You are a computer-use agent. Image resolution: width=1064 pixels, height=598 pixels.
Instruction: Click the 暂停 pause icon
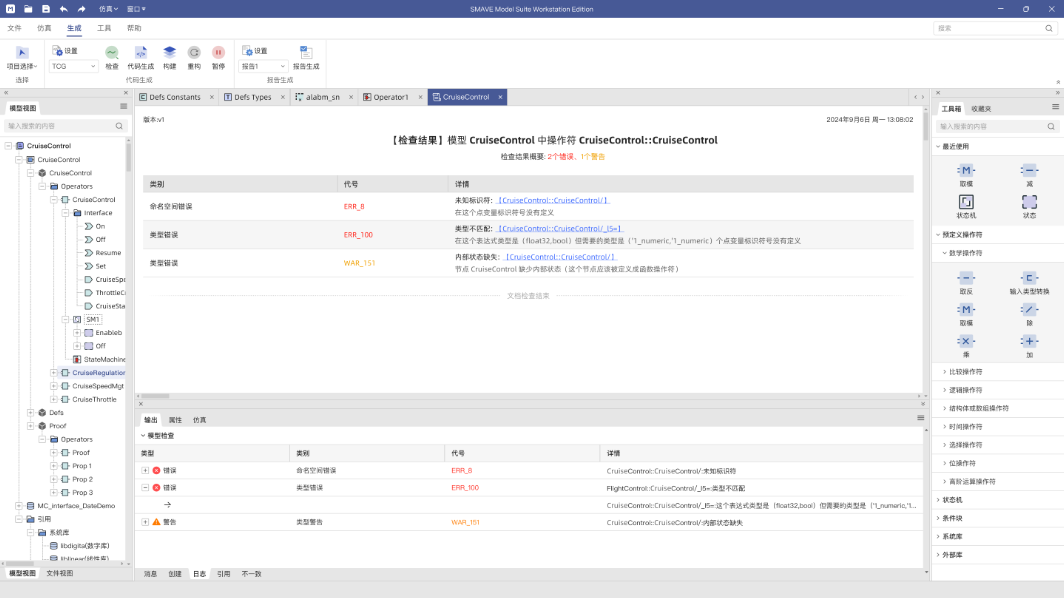click(218, 52)
